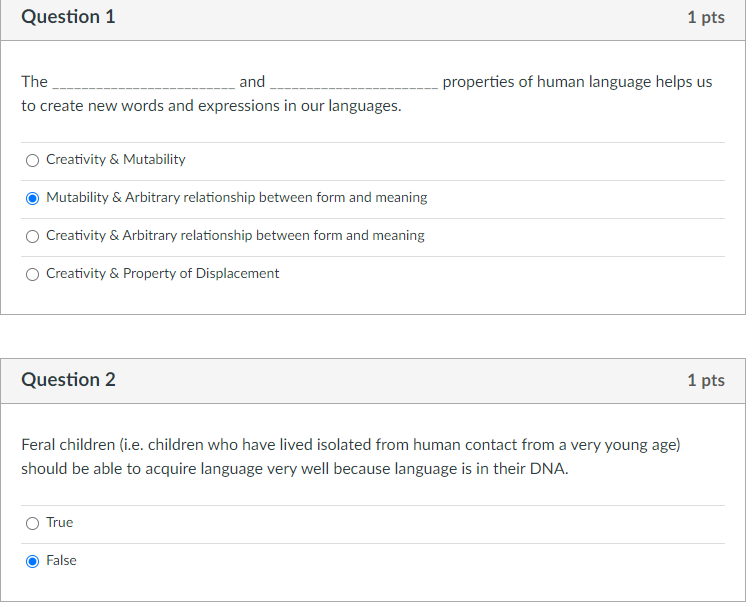Viewport: 752px width, 607px height.
Task: Pick Creativity & Property of Displacement radio
Action: click(x=32, y=274)
